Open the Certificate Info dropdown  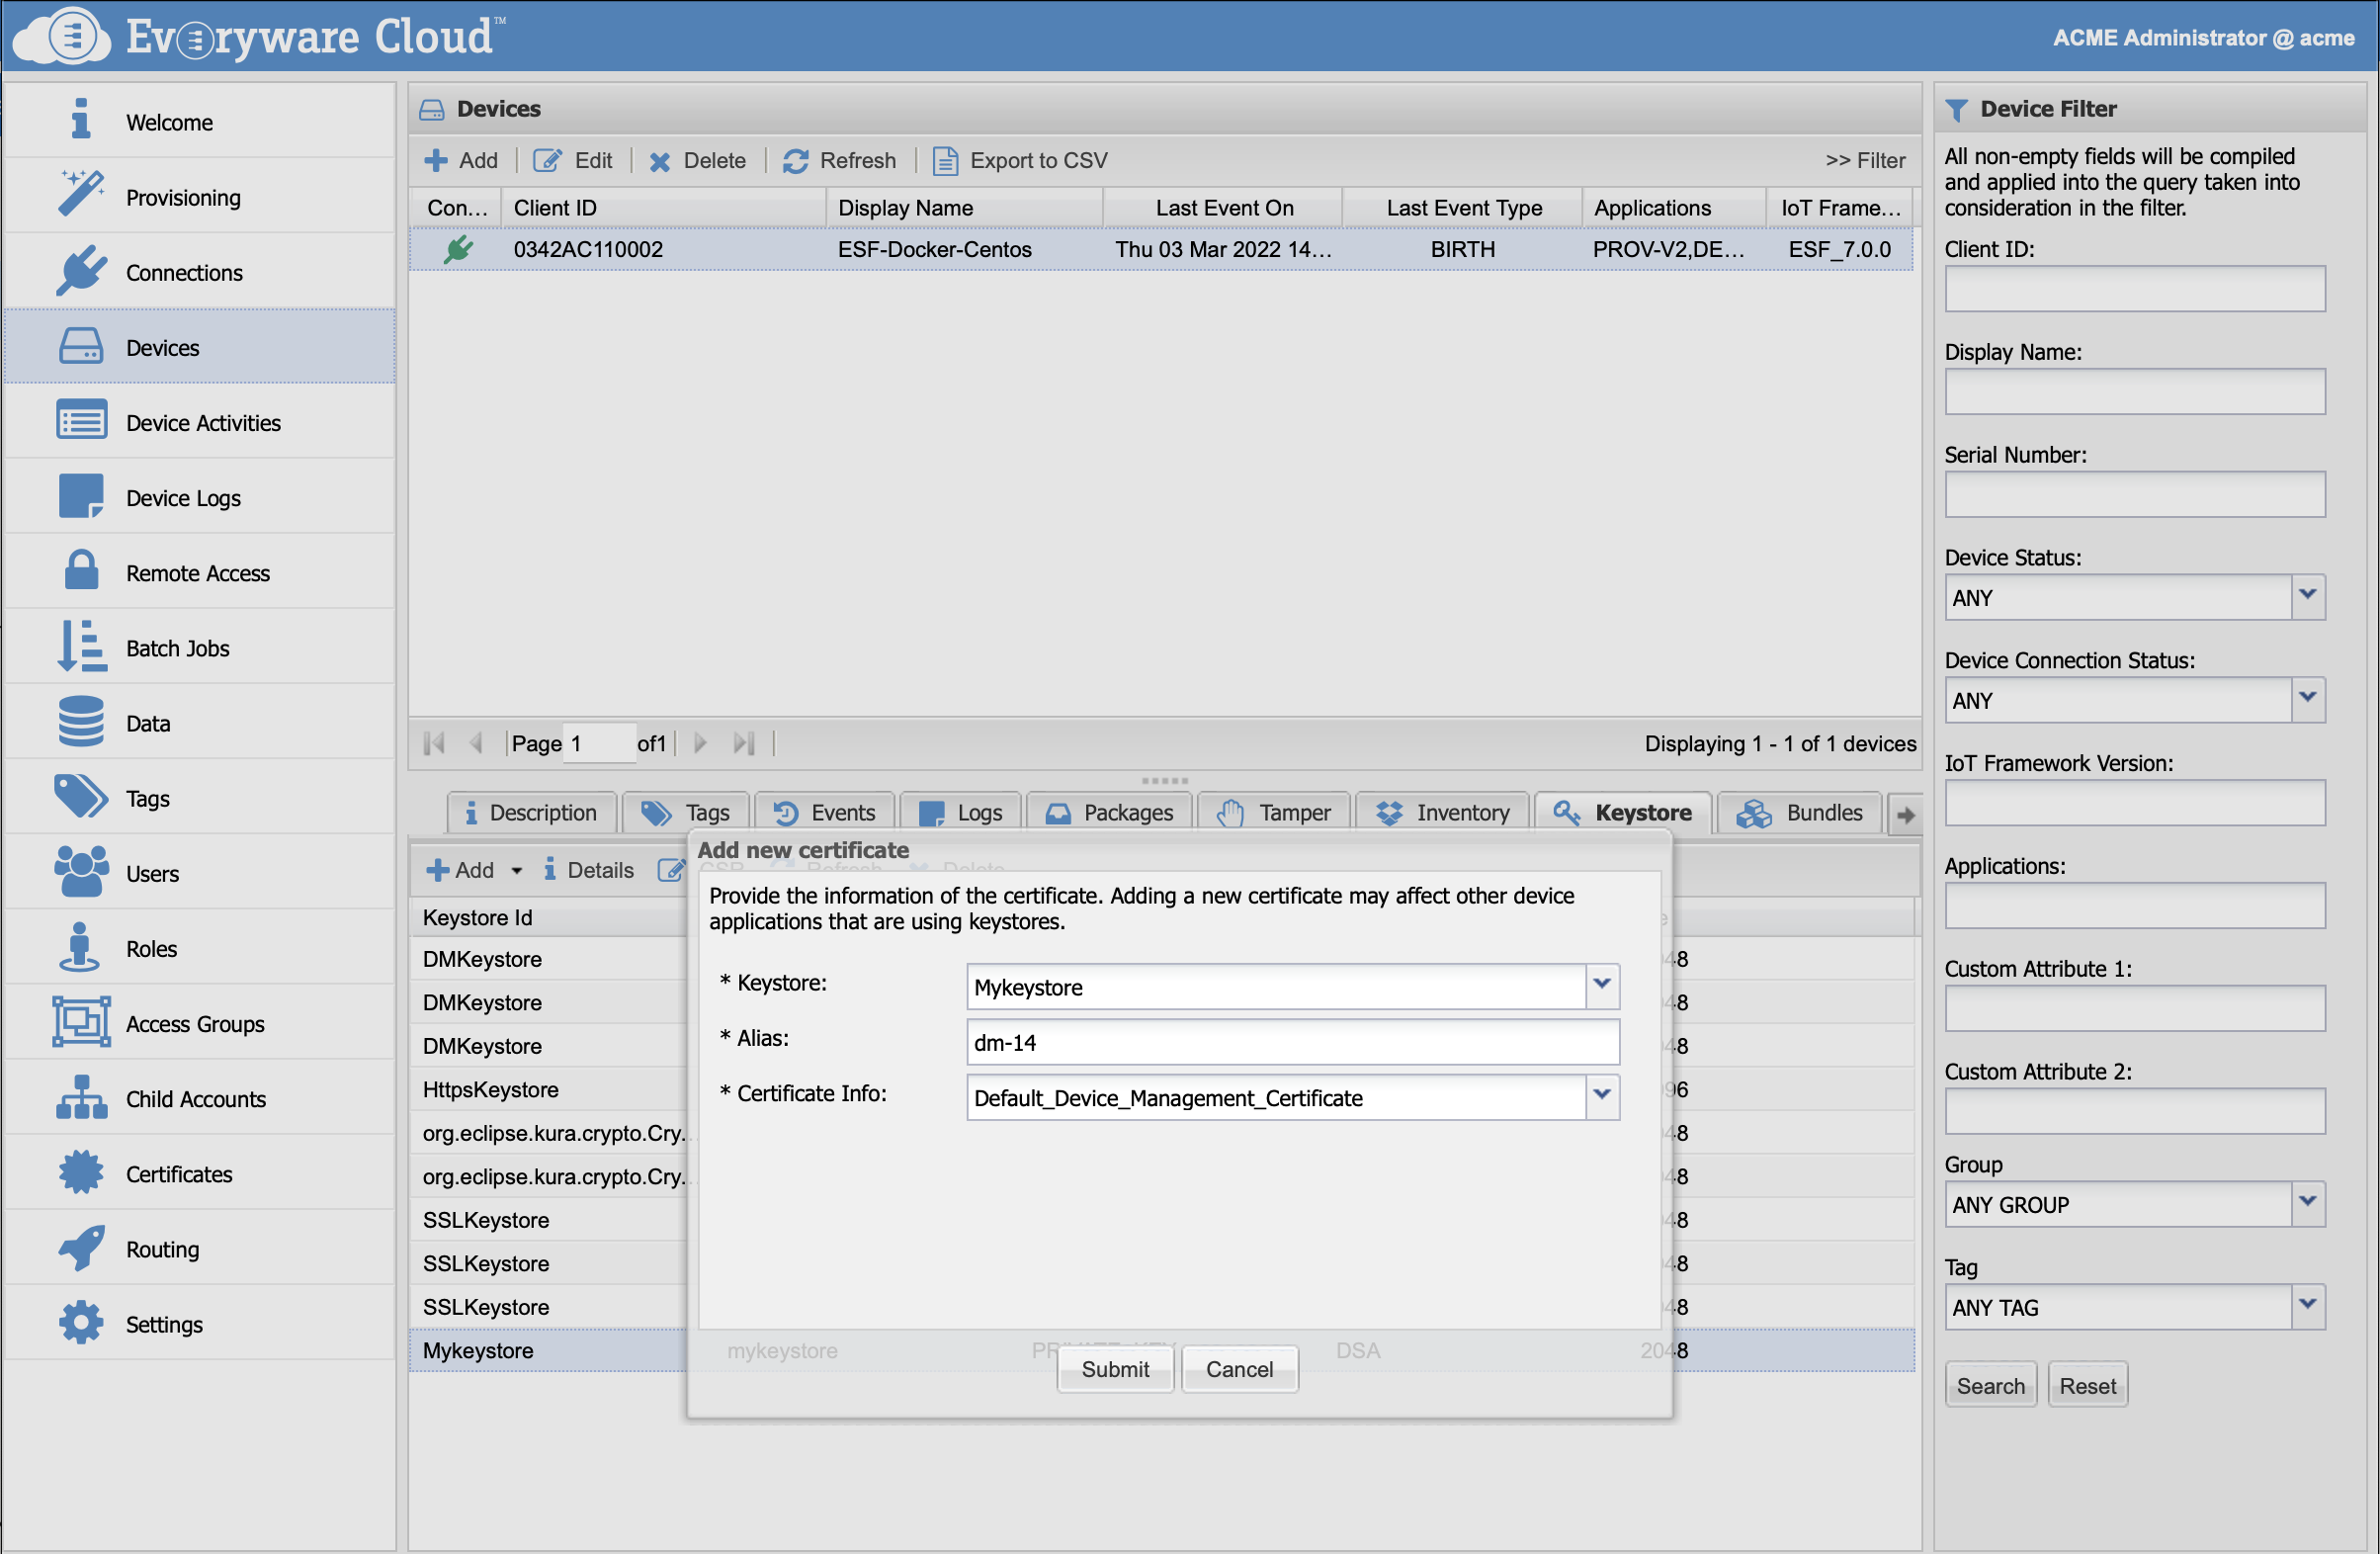(x=1601, y=1096)
